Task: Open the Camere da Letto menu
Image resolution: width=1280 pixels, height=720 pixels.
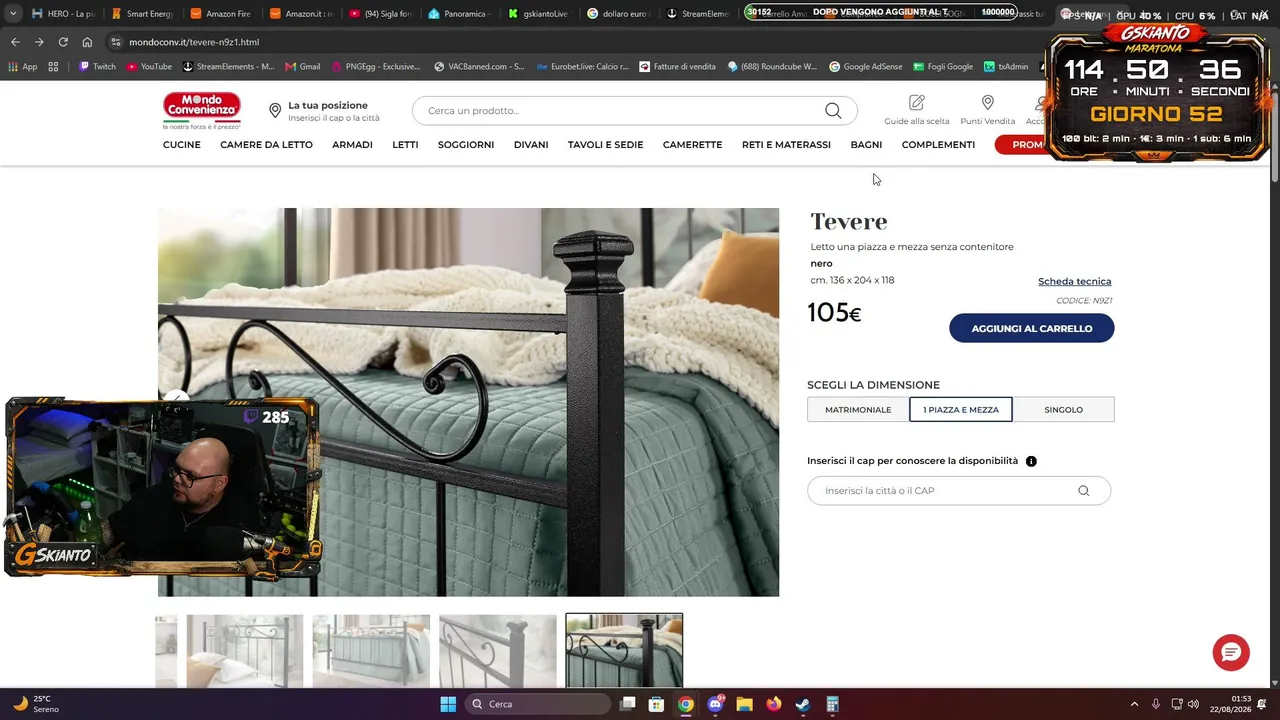Action: point(266,145)
